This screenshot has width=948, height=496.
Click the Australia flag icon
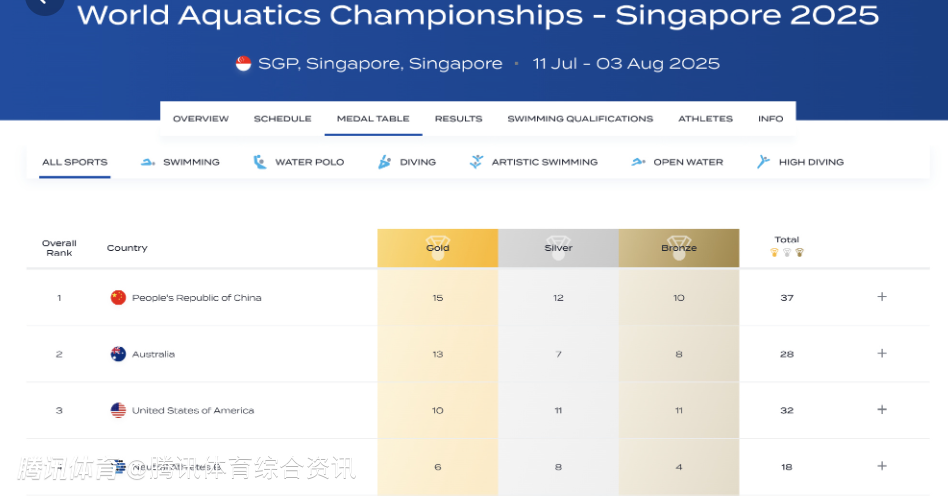click(x=118, y=354)
